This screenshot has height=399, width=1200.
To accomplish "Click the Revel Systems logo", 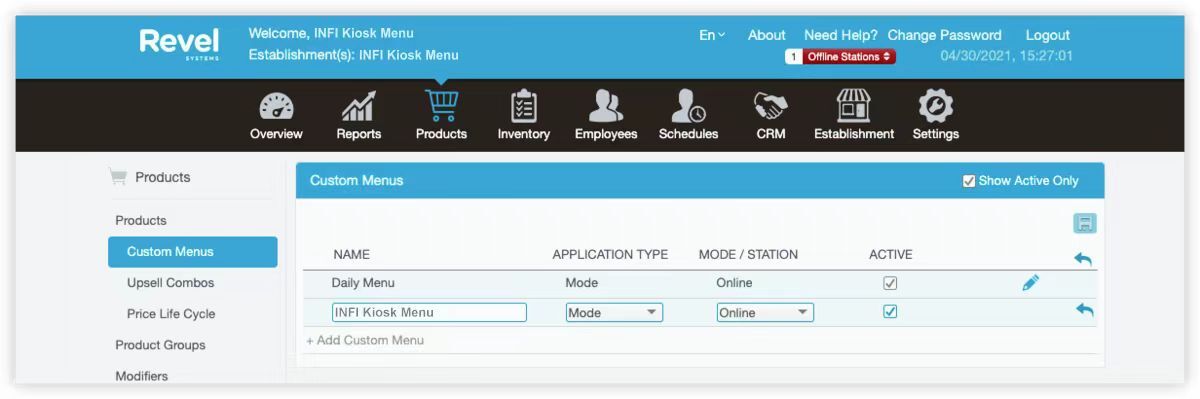I will tap(179, 44).
